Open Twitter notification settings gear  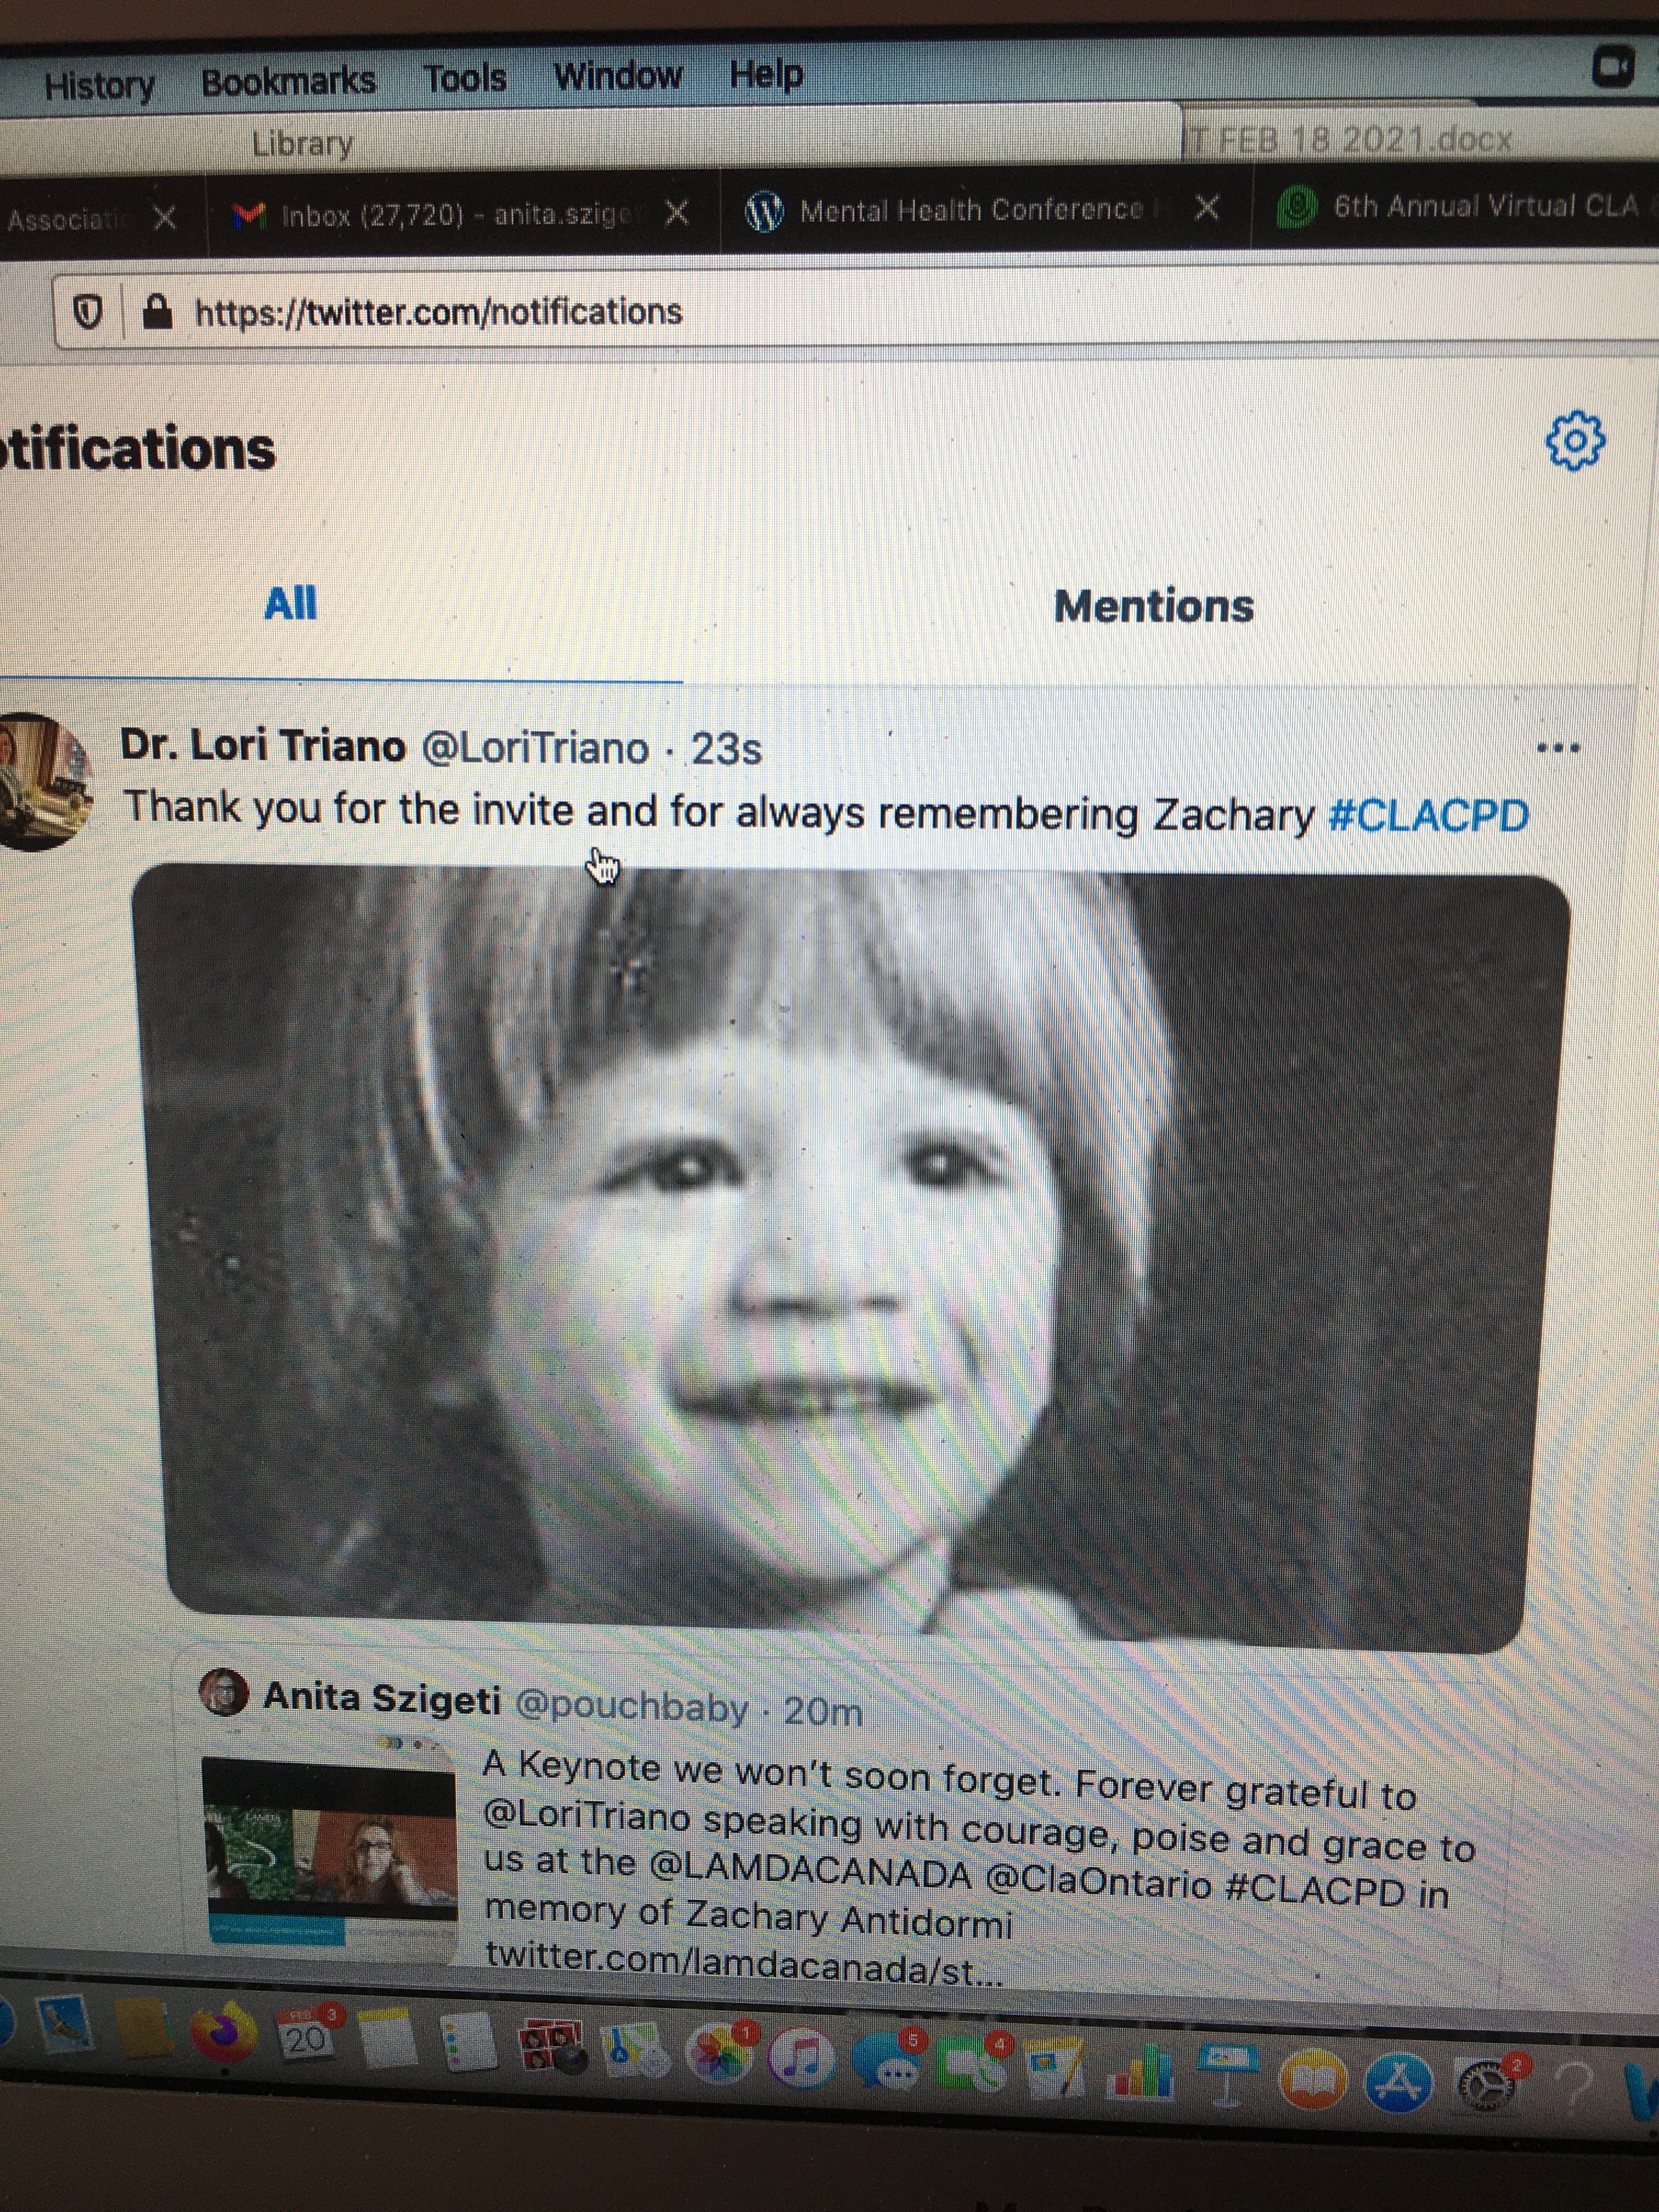1575,441
